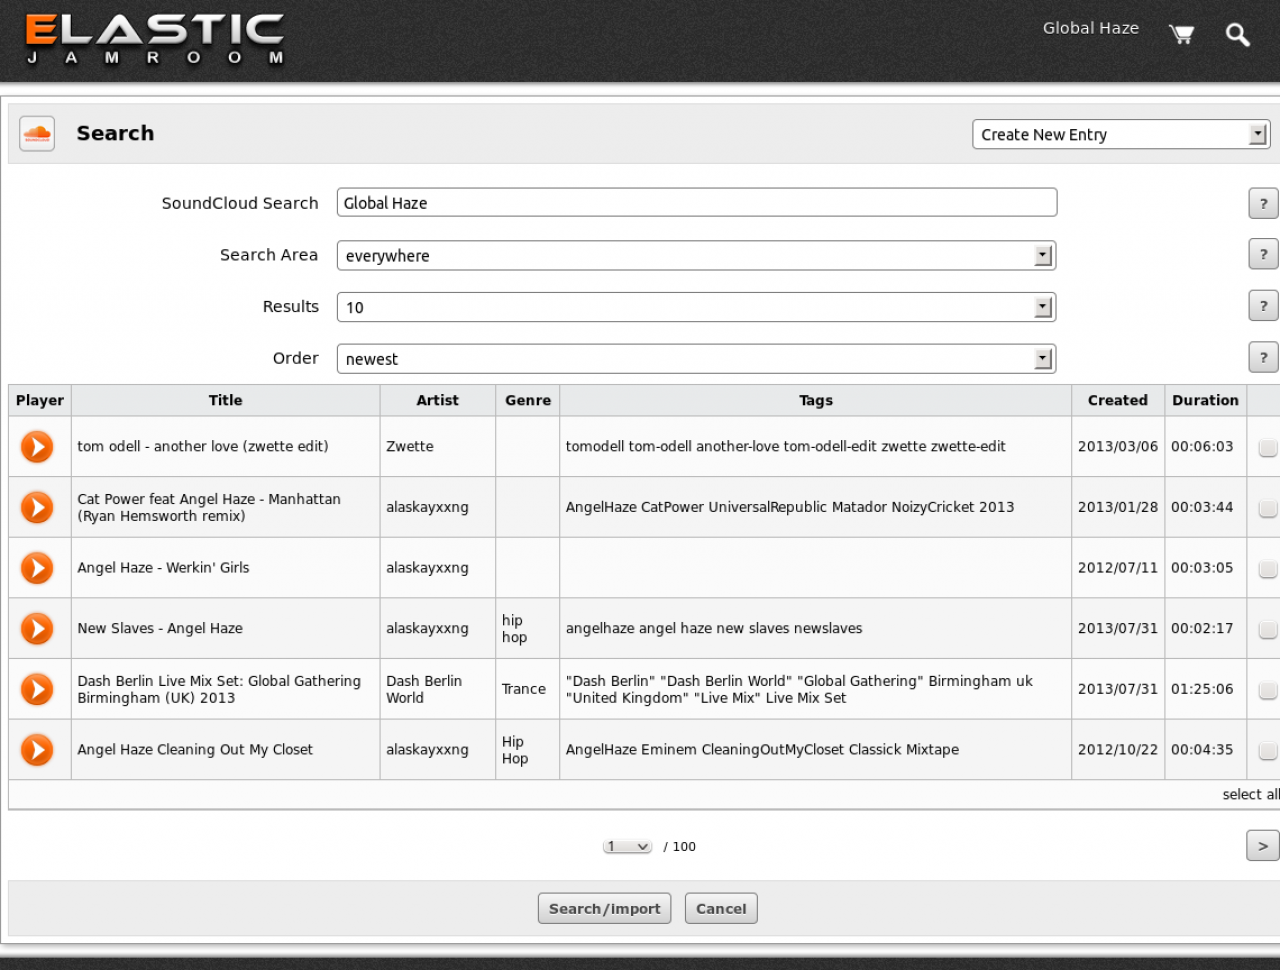Open the Results count dropdown
The width and height of the screenshot is (1280, 970).
pos(696,307)
